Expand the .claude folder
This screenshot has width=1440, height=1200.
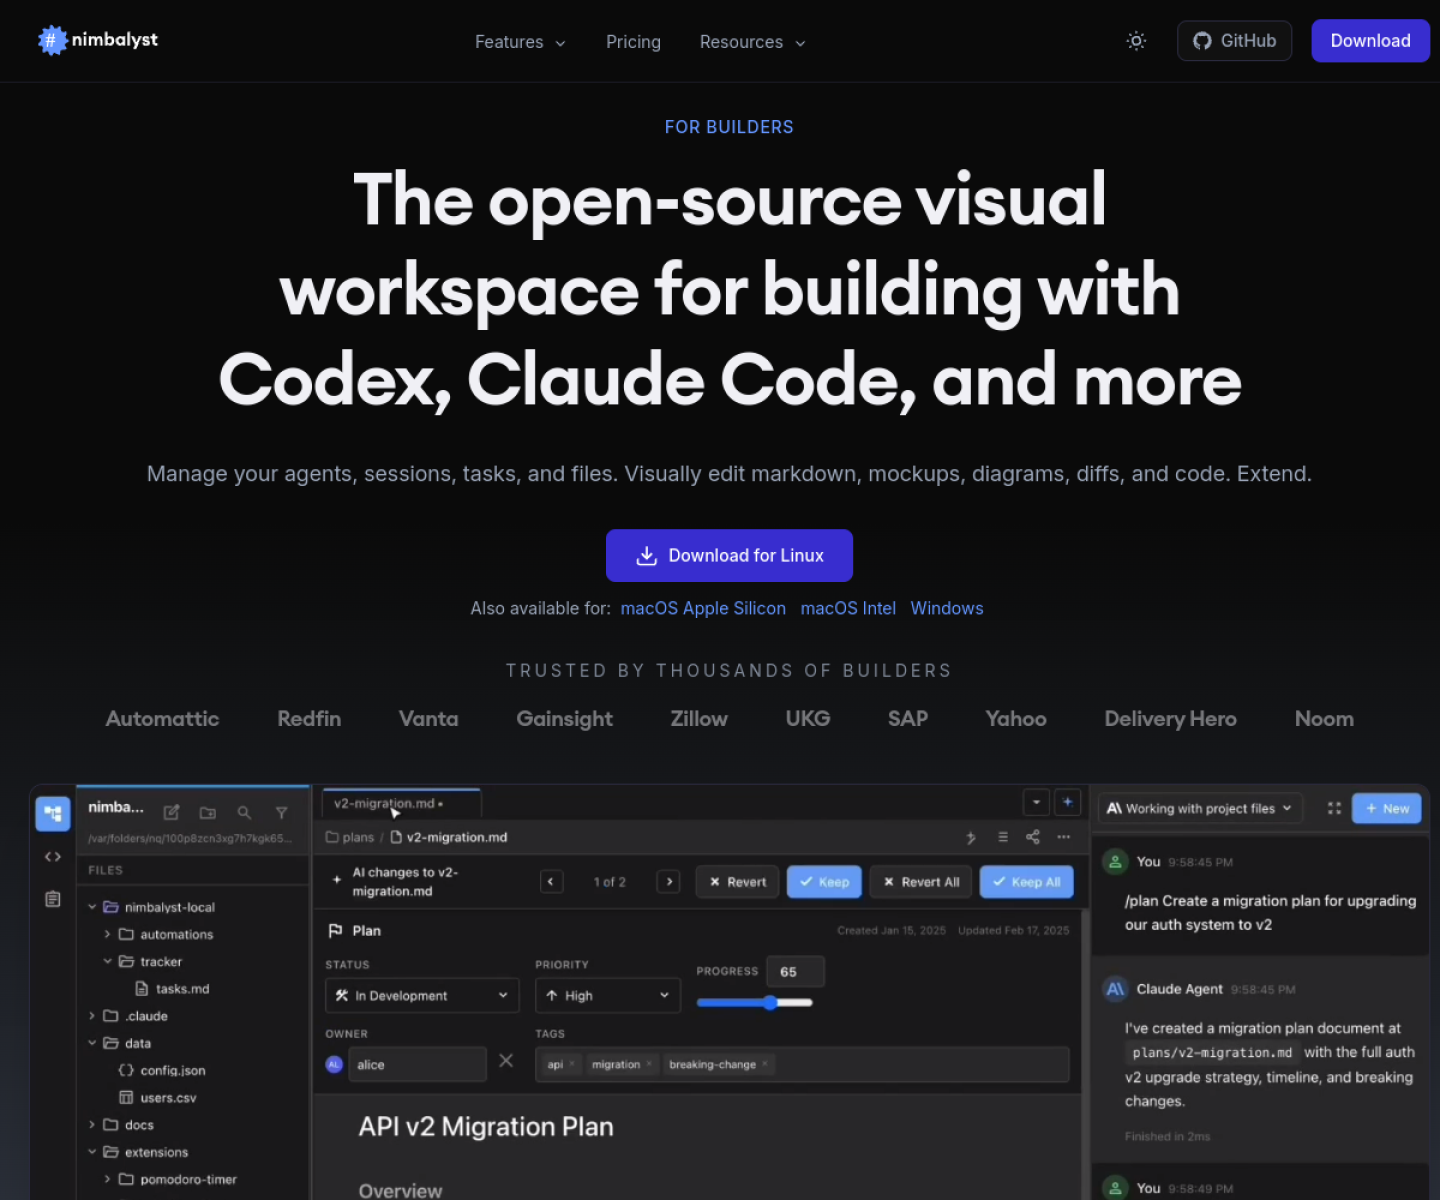pyautogui.click(x=92, y=1016)
